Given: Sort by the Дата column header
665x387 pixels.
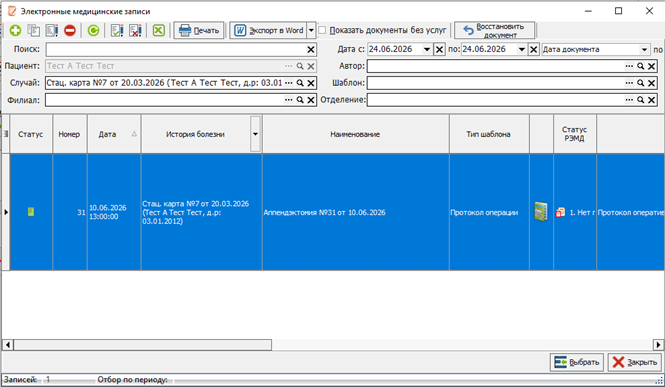Looking at the screenshot, I should pyautogui.click(x=114, y=134).
